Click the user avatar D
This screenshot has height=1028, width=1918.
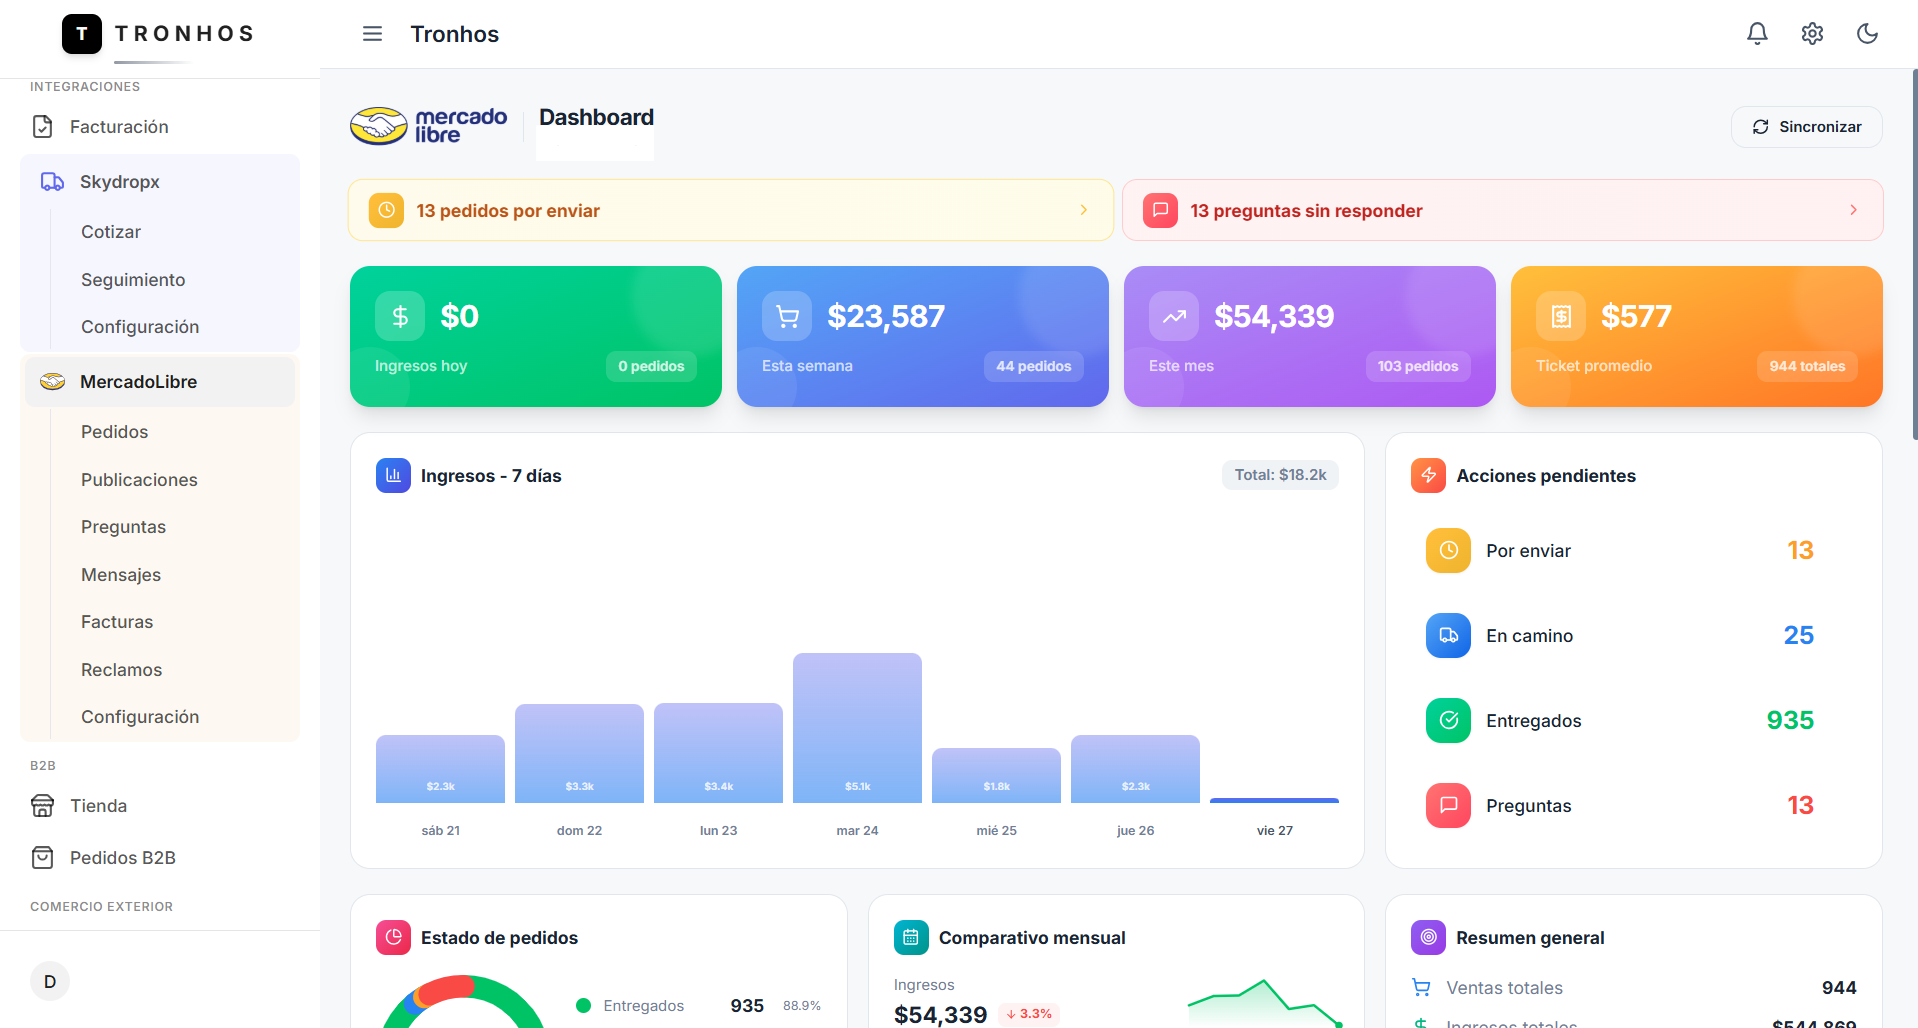(50, 982)
